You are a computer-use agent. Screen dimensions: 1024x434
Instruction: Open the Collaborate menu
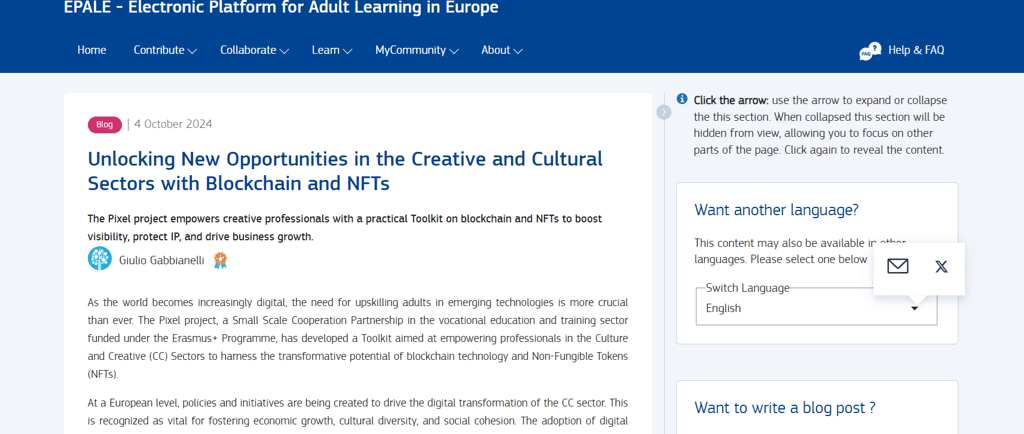pyautogui.click(x=255, y=50)
